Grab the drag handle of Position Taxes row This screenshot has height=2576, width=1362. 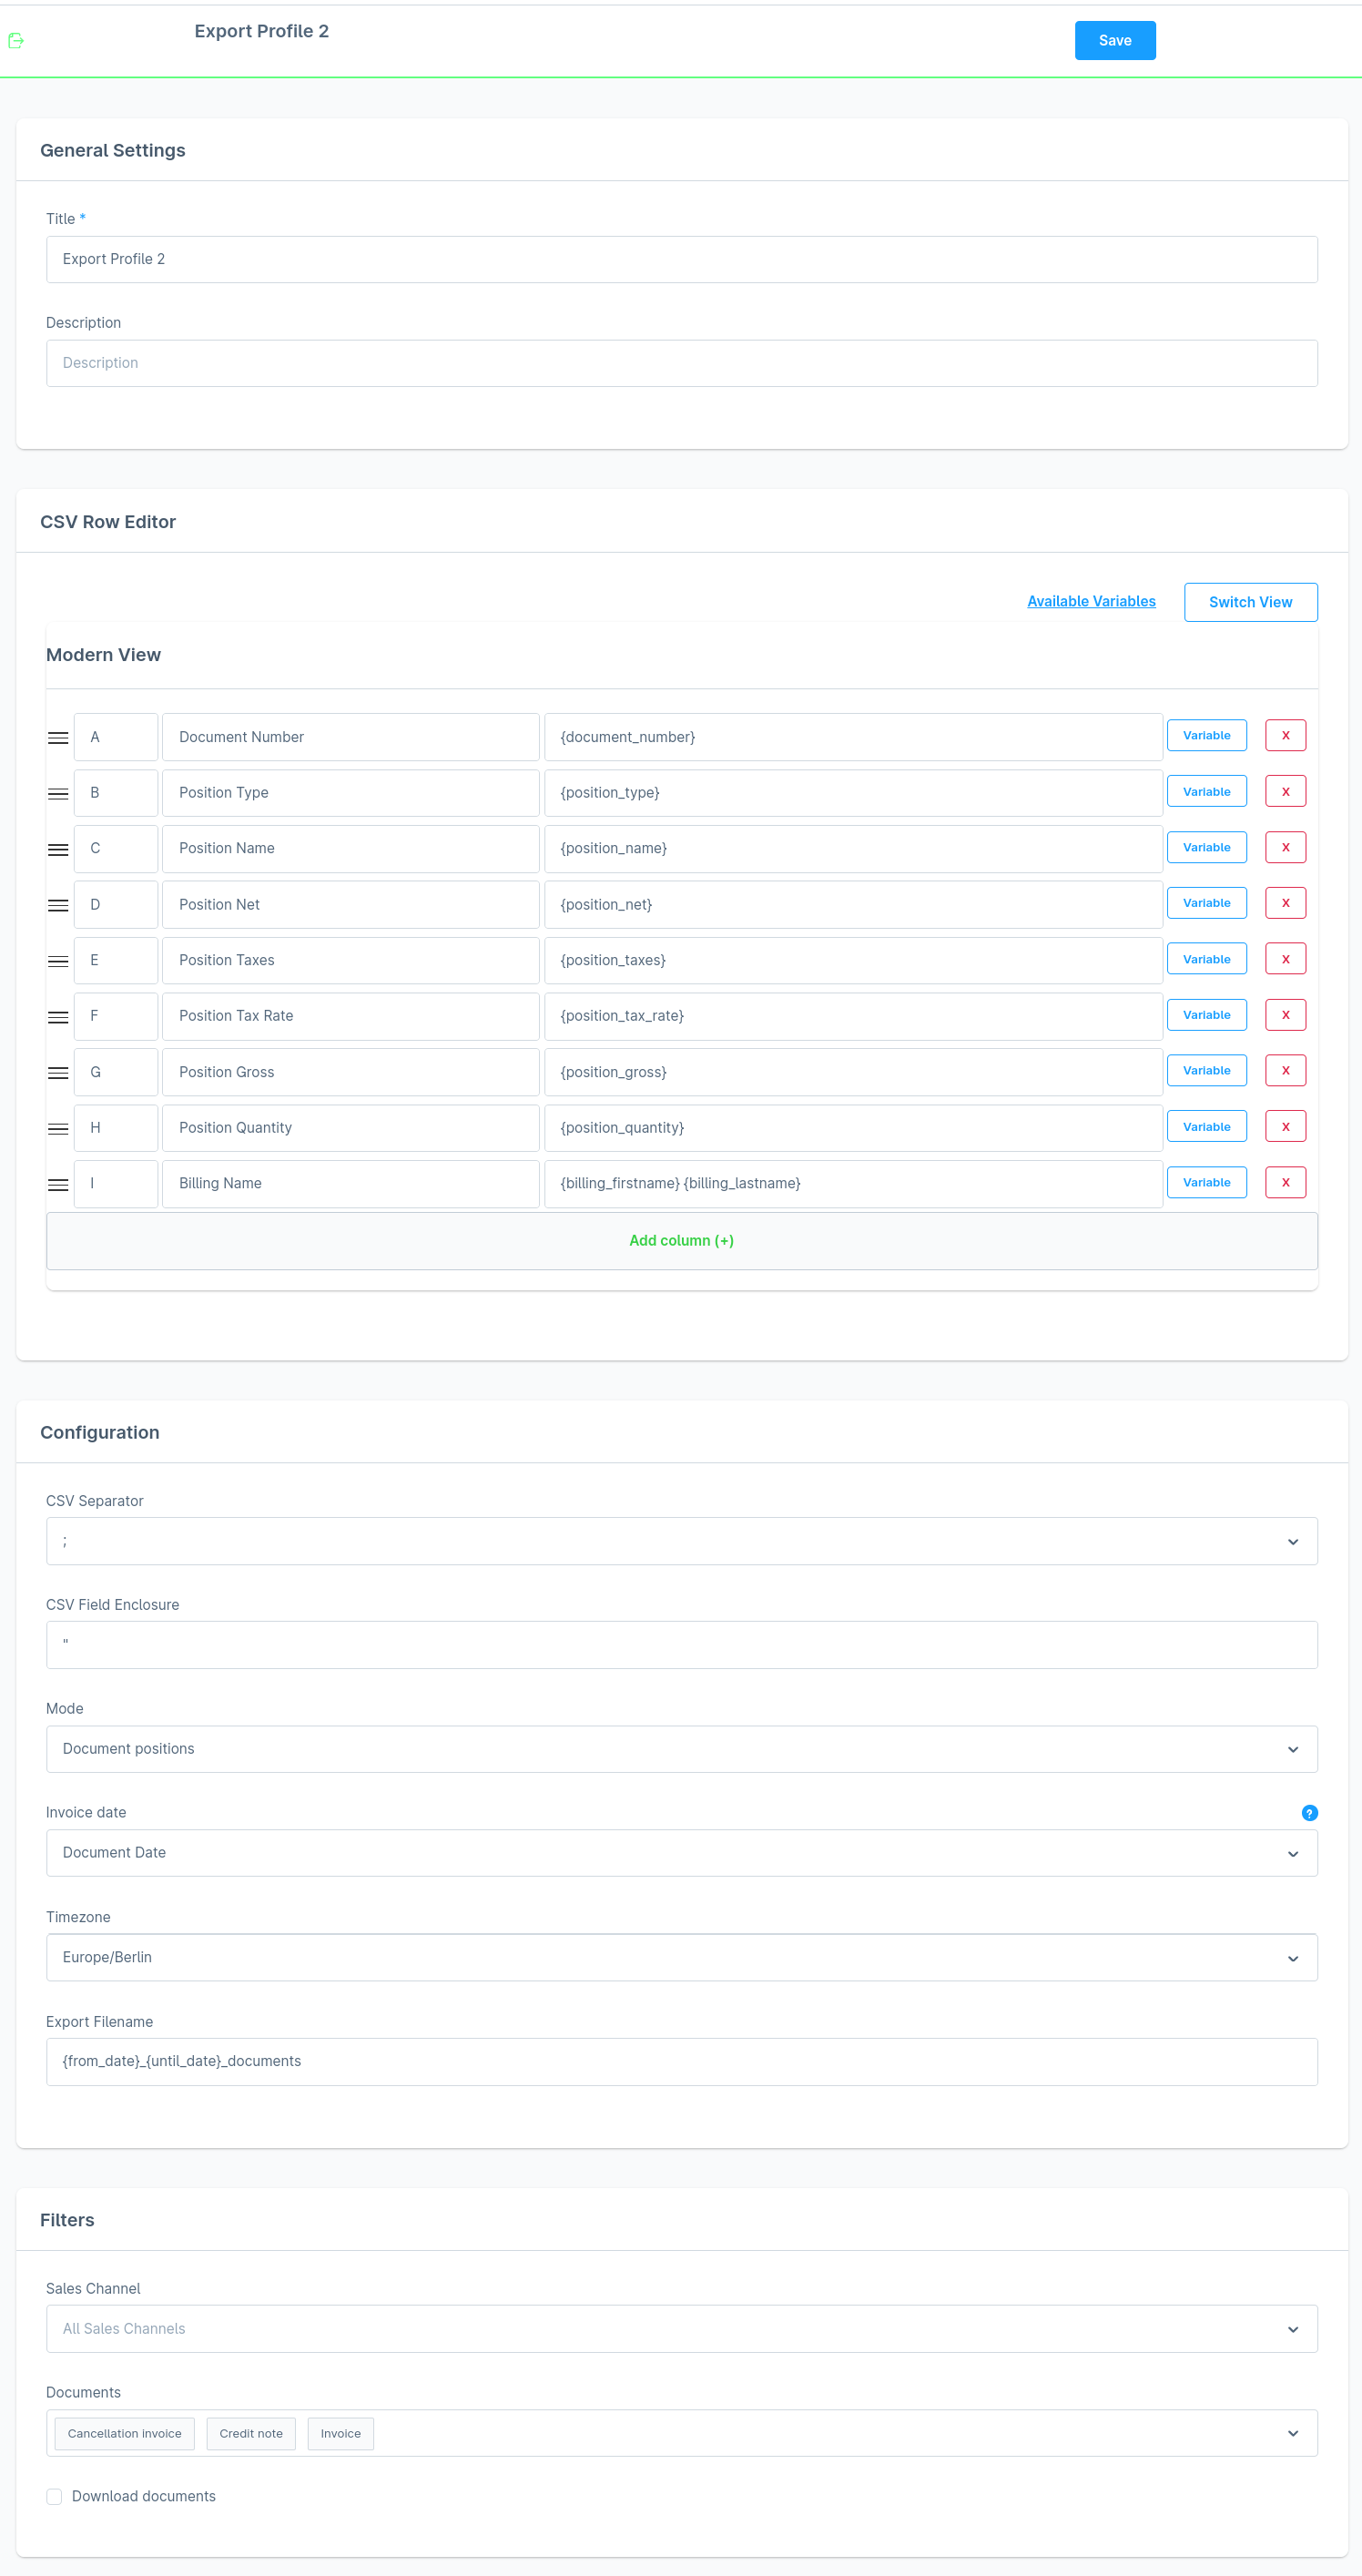pyautogui.click(x=58, y=962)
